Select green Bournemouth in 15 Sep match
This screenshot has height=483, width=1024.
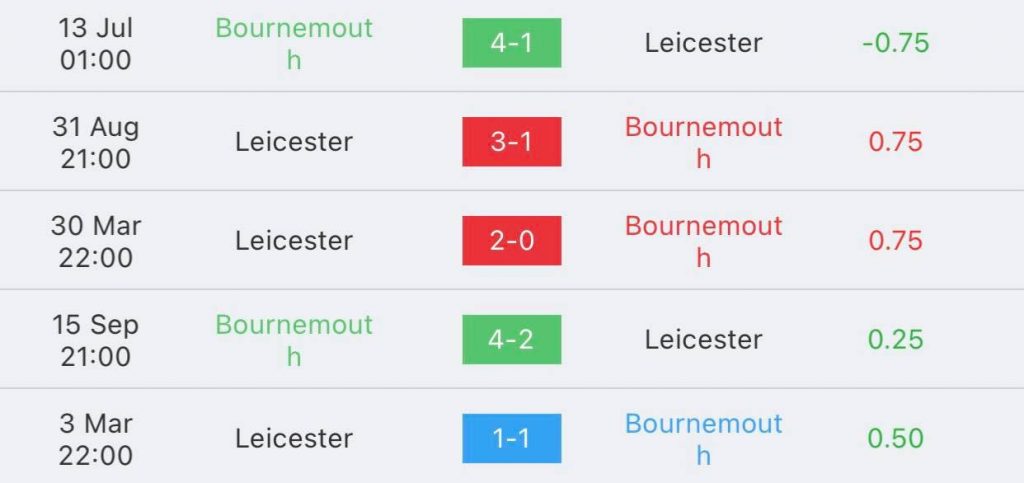pyautogui.click(x=294, y=340)
